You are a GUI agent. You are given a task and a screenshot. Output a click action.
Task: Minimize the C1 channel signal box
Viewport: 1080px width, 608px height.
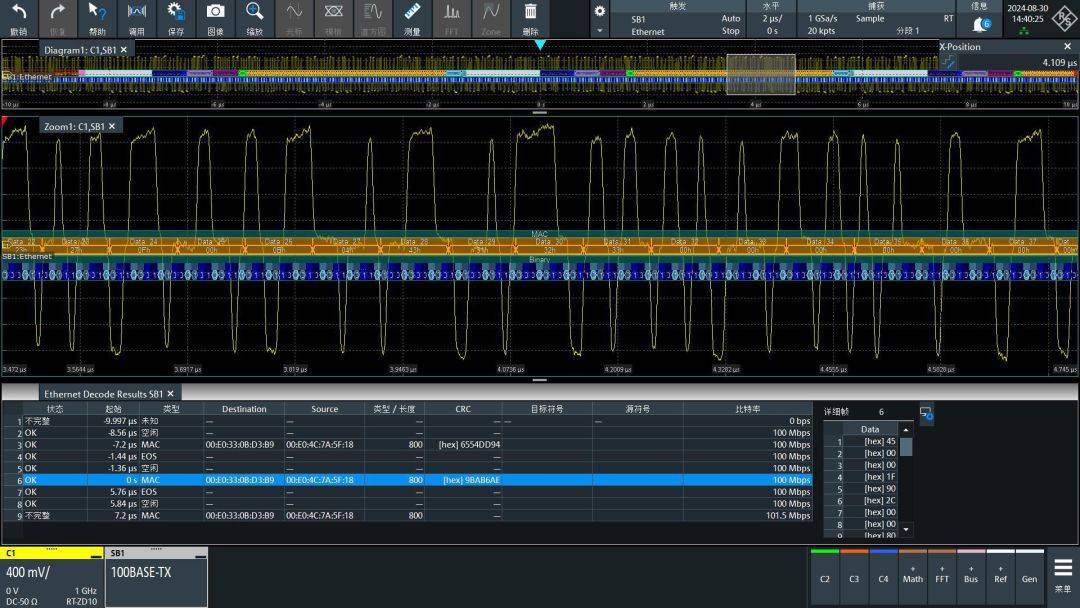pyautogui.click(x=95, y=554)
